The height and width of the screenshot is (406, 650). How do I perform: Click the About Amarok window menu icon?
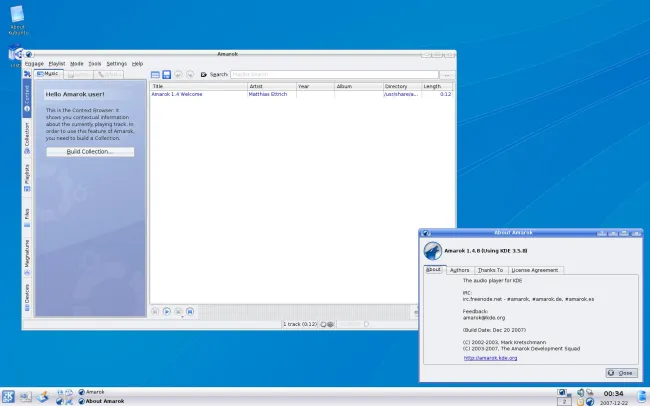click(426, 233)
